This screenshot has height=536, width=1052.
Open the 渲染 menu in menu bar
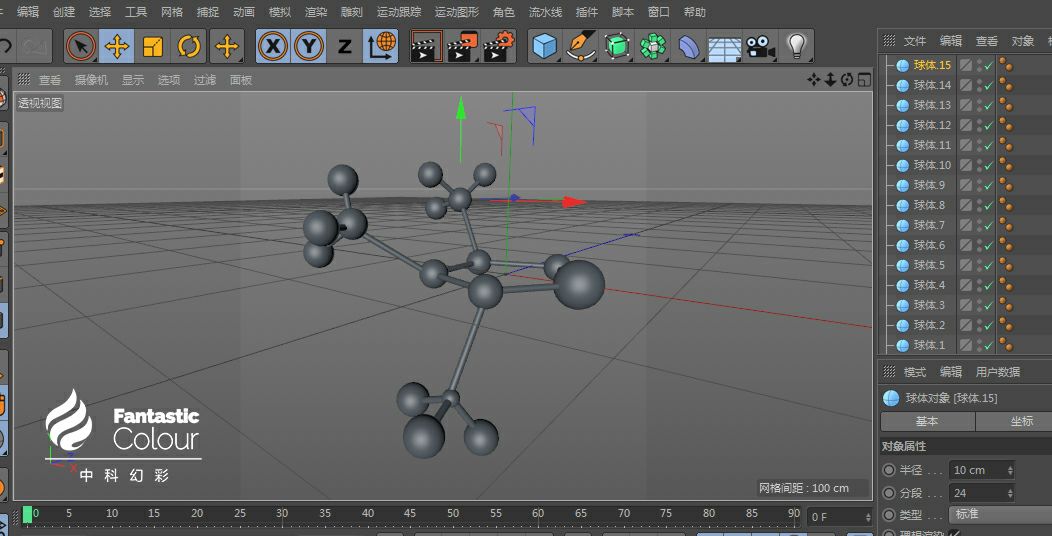tap(315, 12)
